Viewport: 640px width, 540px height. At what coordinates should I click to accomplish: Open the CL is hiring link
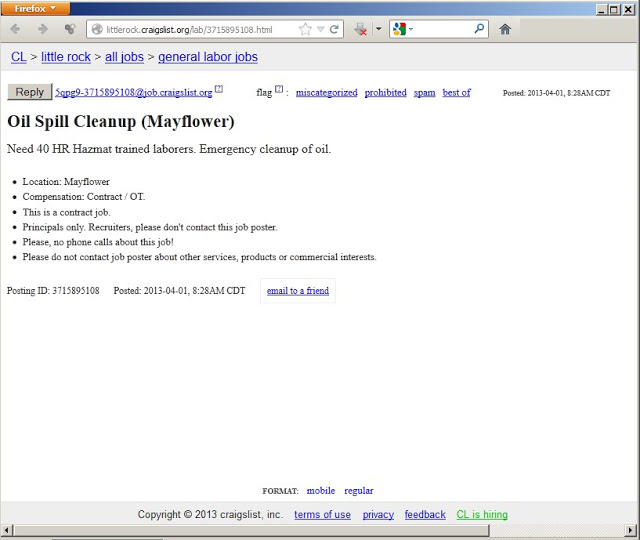(x=482, y=515)
